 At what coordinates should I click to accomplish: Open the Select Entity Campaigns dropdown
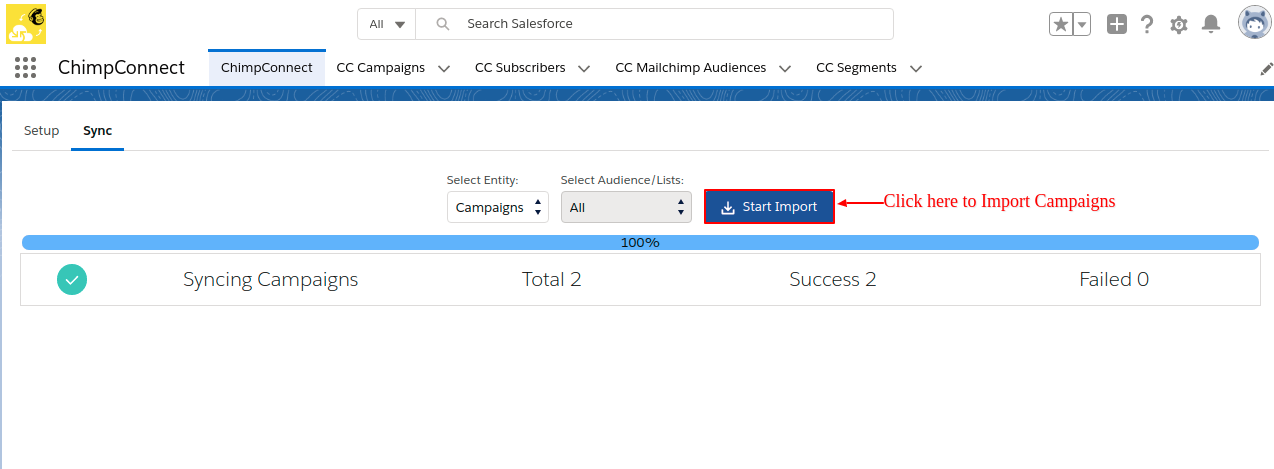(x=497, y=207)
